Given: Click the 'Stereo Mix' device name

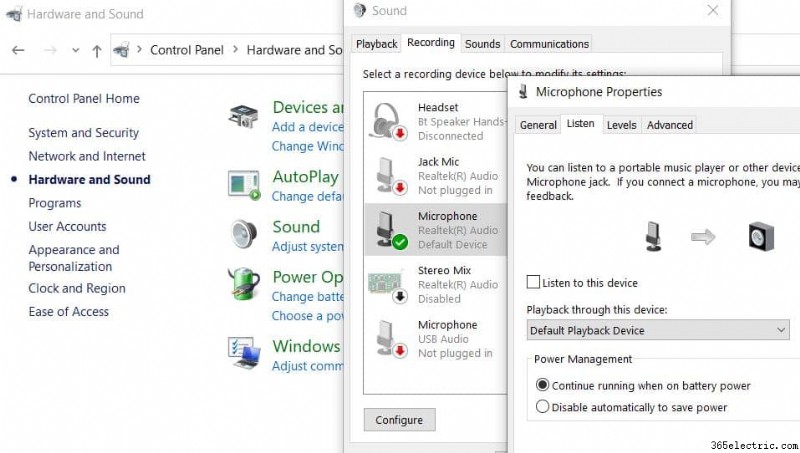Looking at the screenshot, I should pyautogui.click(x=444, y=270).
